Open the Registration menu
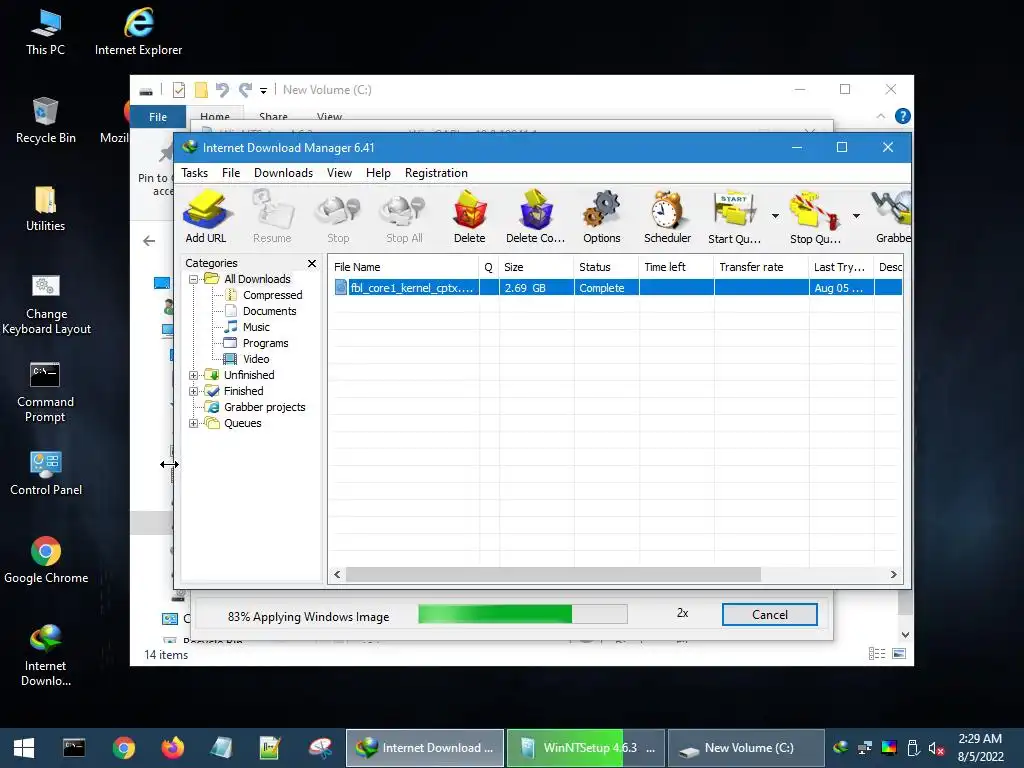1024x768 pixels. click(x=436, y=173)
